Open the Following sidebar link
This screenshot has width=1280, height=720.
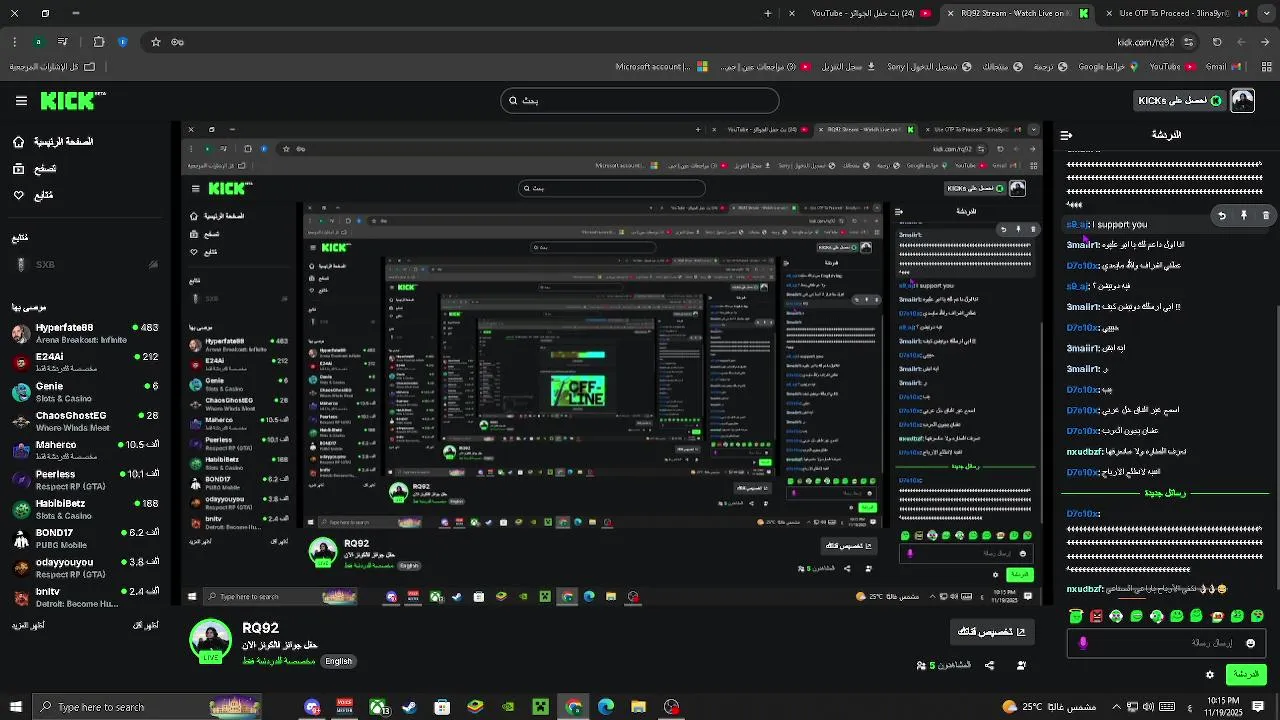[x=33, y=195]
